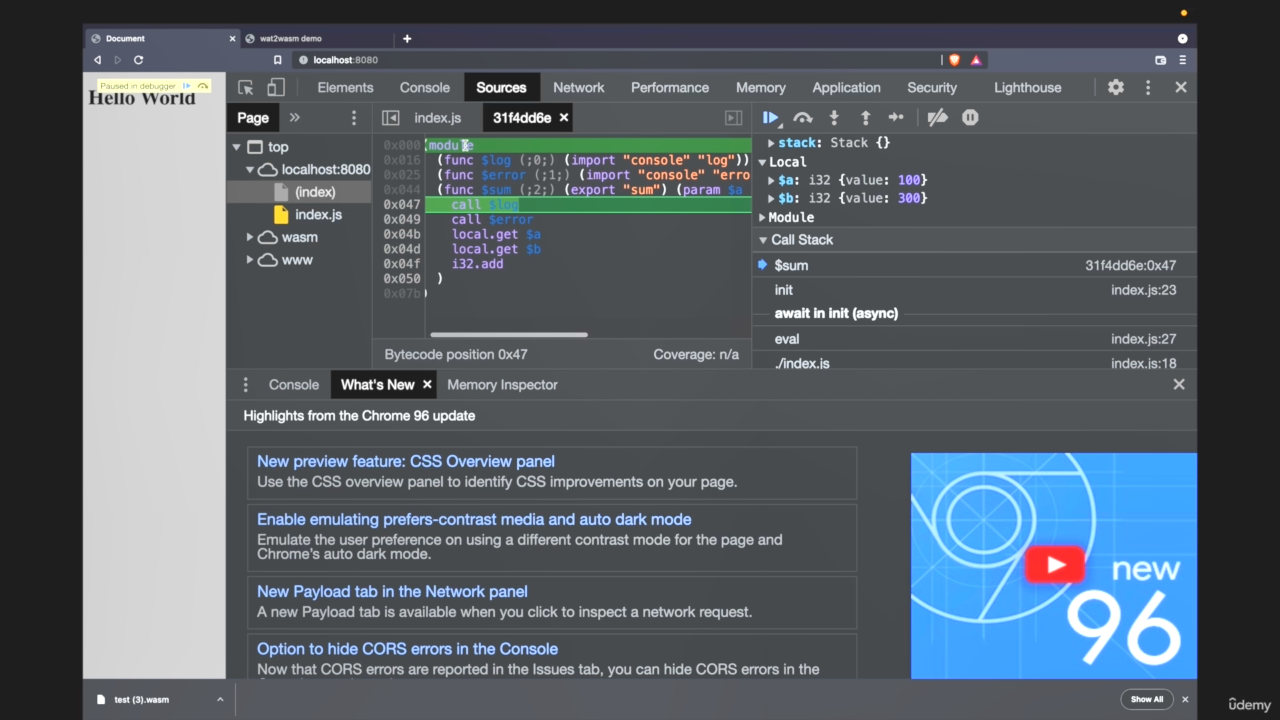Hide the file navigator sidebar
Image resolution: width=1280 pixels, height=720 pixels.
coord(391,118)
